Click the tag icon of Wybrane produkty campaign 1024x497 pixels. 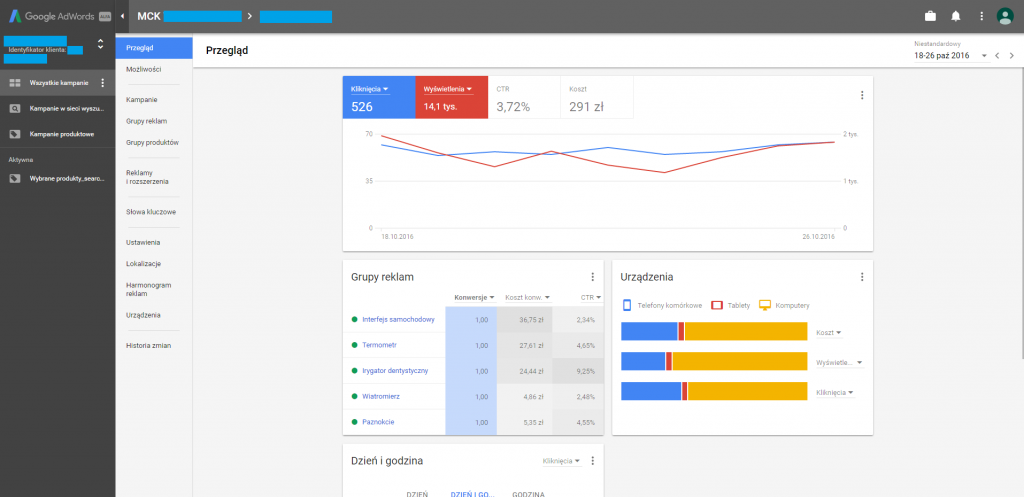click(14, 178)
